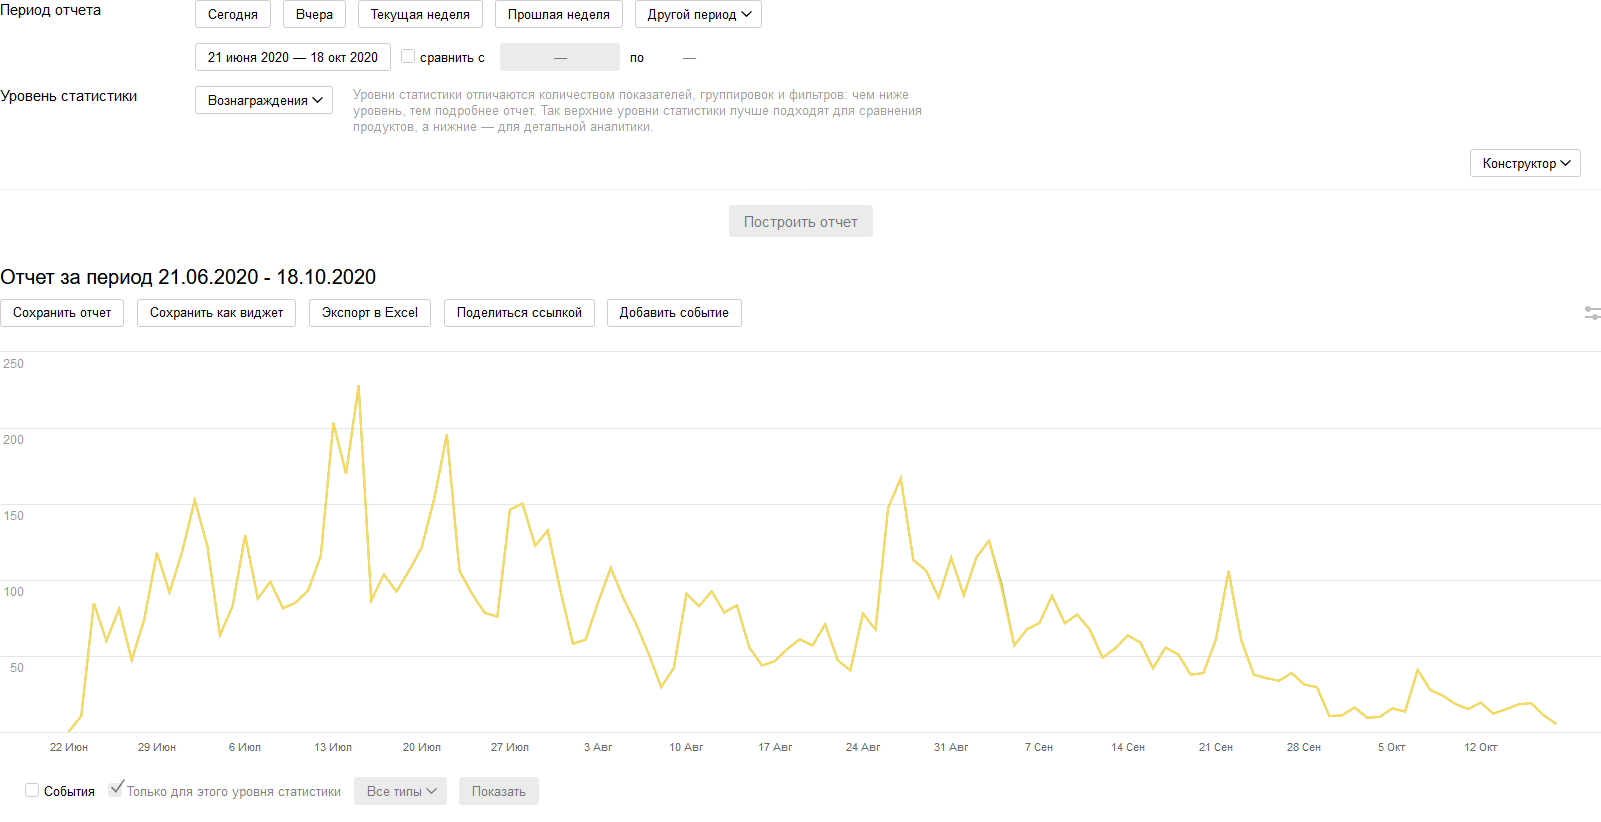Choose the 'Текущая неделя' period
The width and height of the screenshot is (1601, 822).
point(420,15)
